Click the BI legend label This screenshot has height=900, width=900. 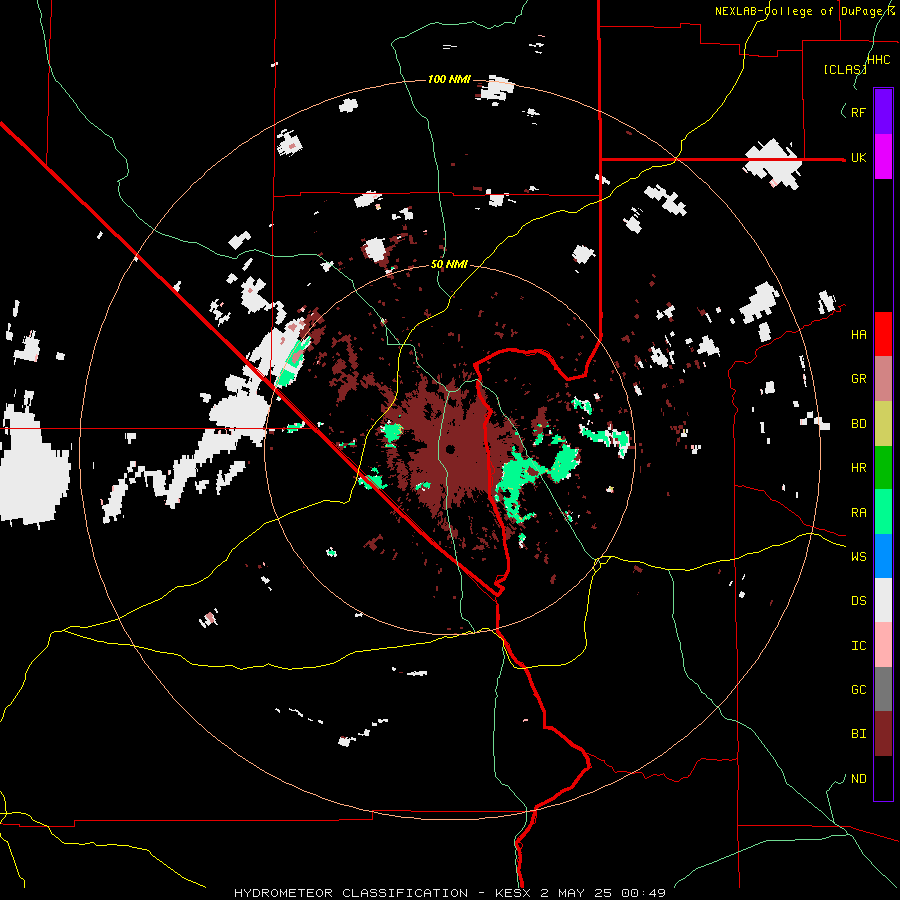(x=858, y=734)
